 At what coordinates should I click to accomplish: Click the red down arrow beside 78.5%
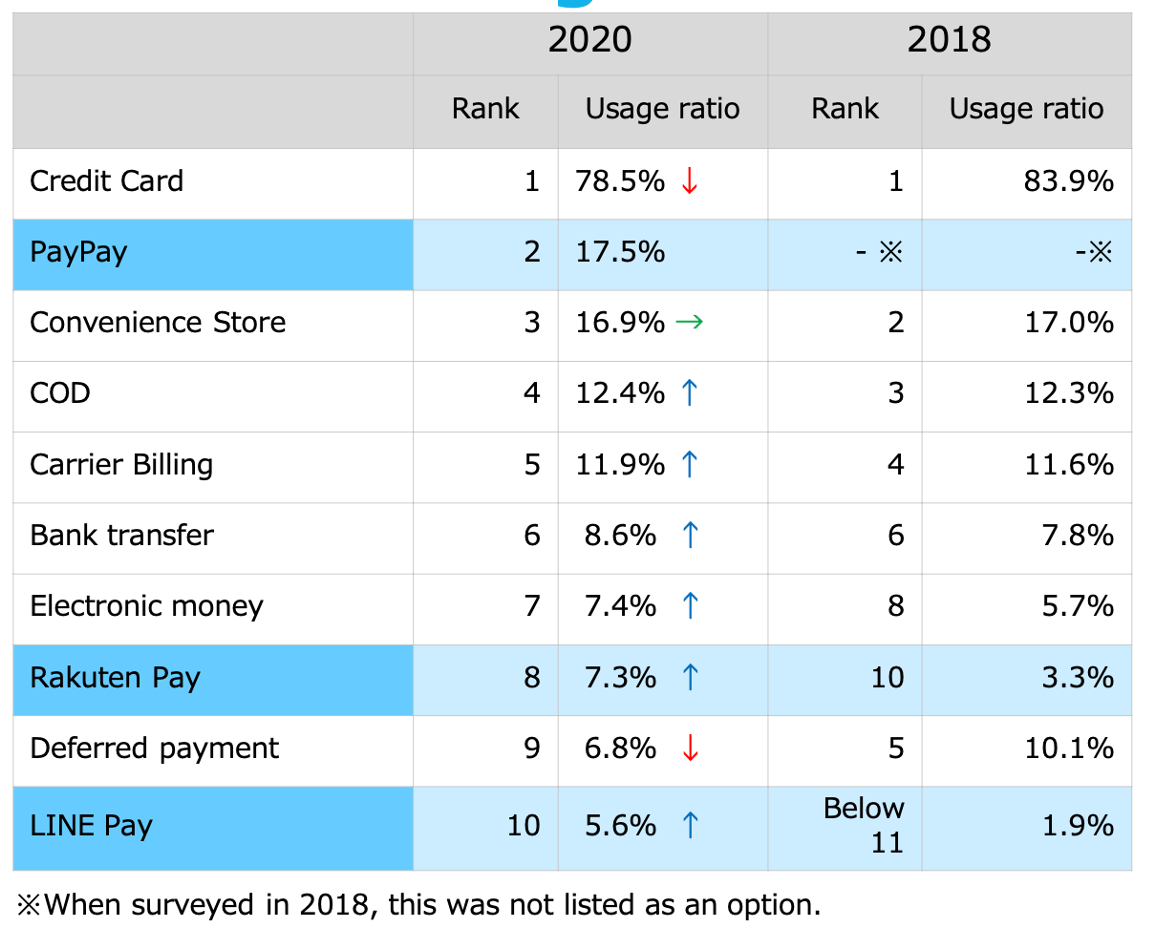689,181
